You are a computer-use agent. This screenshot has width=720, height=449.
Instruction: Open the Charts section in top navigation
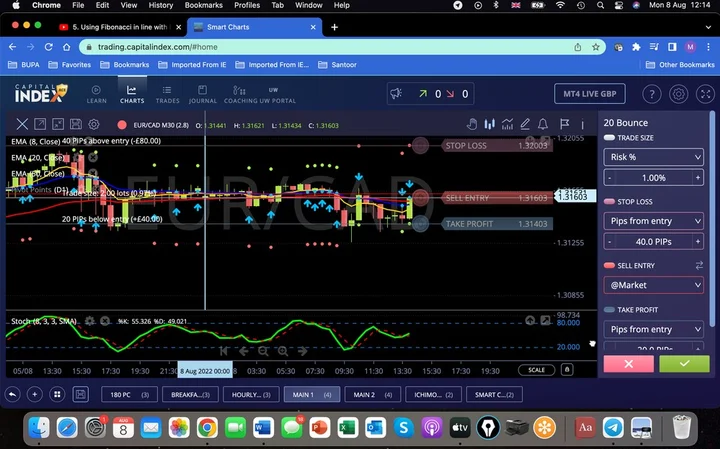pyautogui.click(x=131, y=94)
